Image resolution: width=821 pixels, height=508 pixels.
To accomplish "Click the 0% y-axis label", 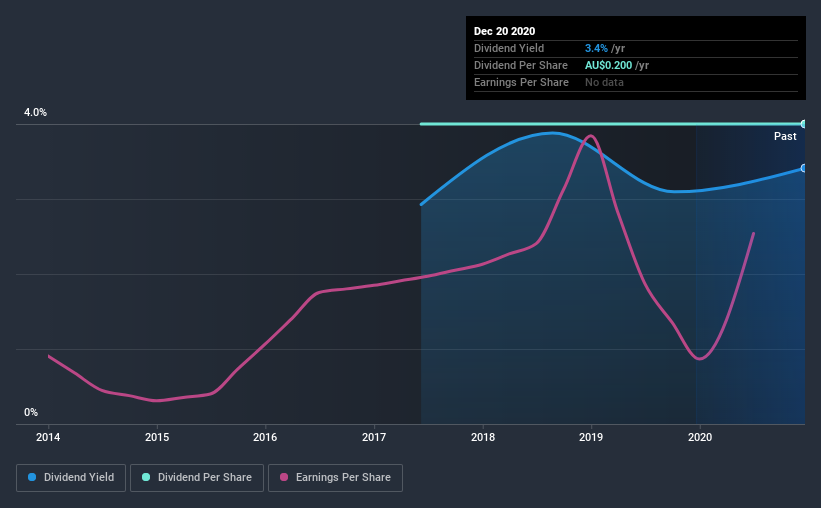I will 31,413.
